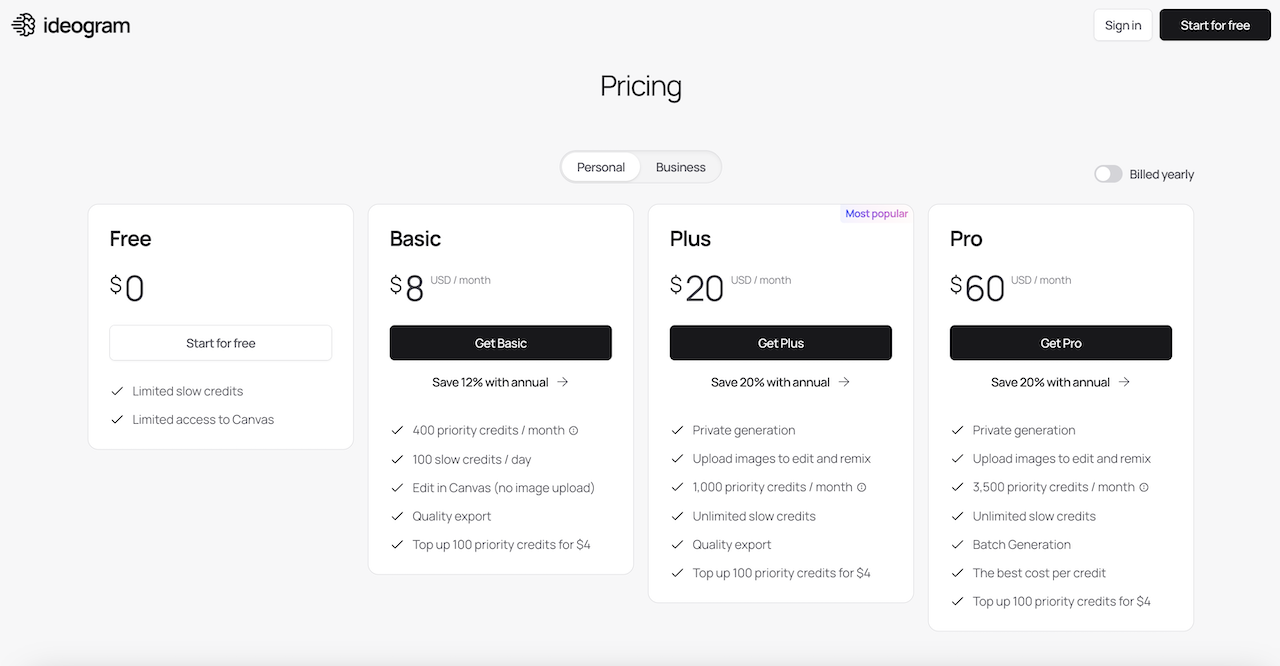Toggle the Billed yearly switch
This screenshot has height=666, width=1280.
click(1108, 174)
